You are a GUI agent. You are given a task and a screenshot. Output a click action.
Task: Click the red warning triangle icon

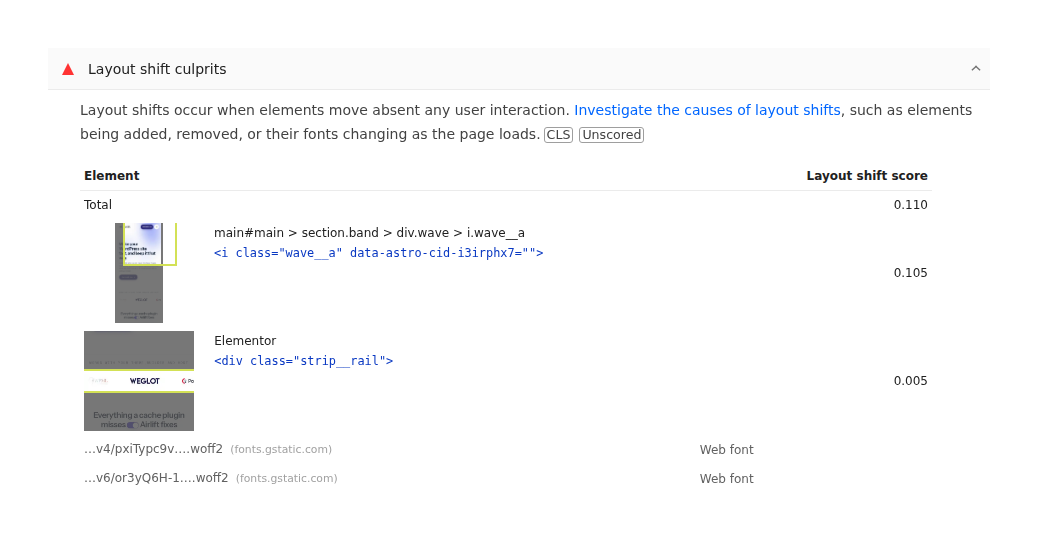point(68,70)
